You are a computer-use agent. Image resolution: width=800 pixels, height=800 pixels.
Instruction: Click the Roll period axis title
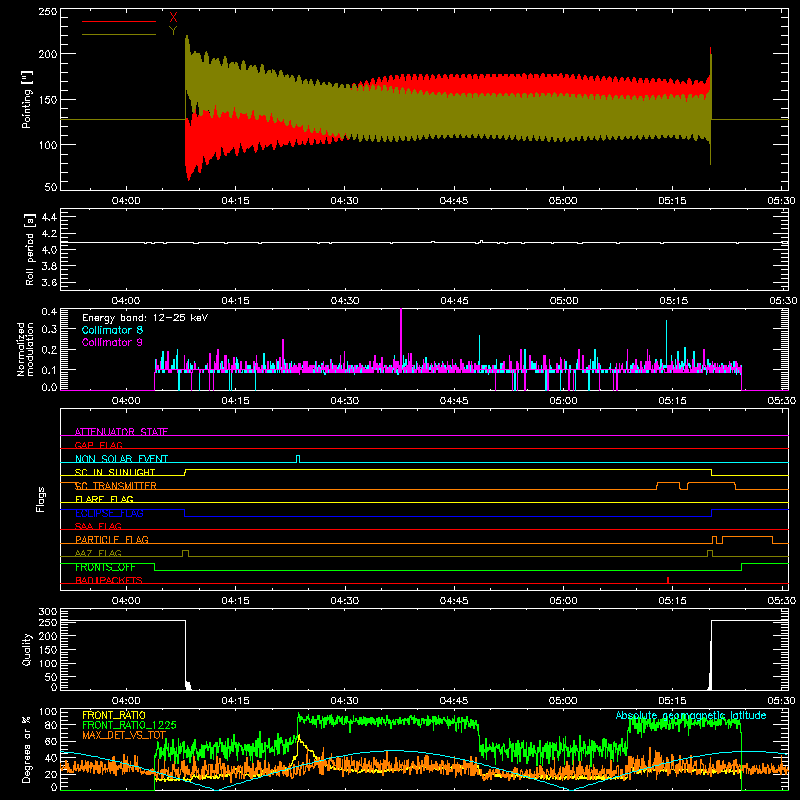(29, 249)
